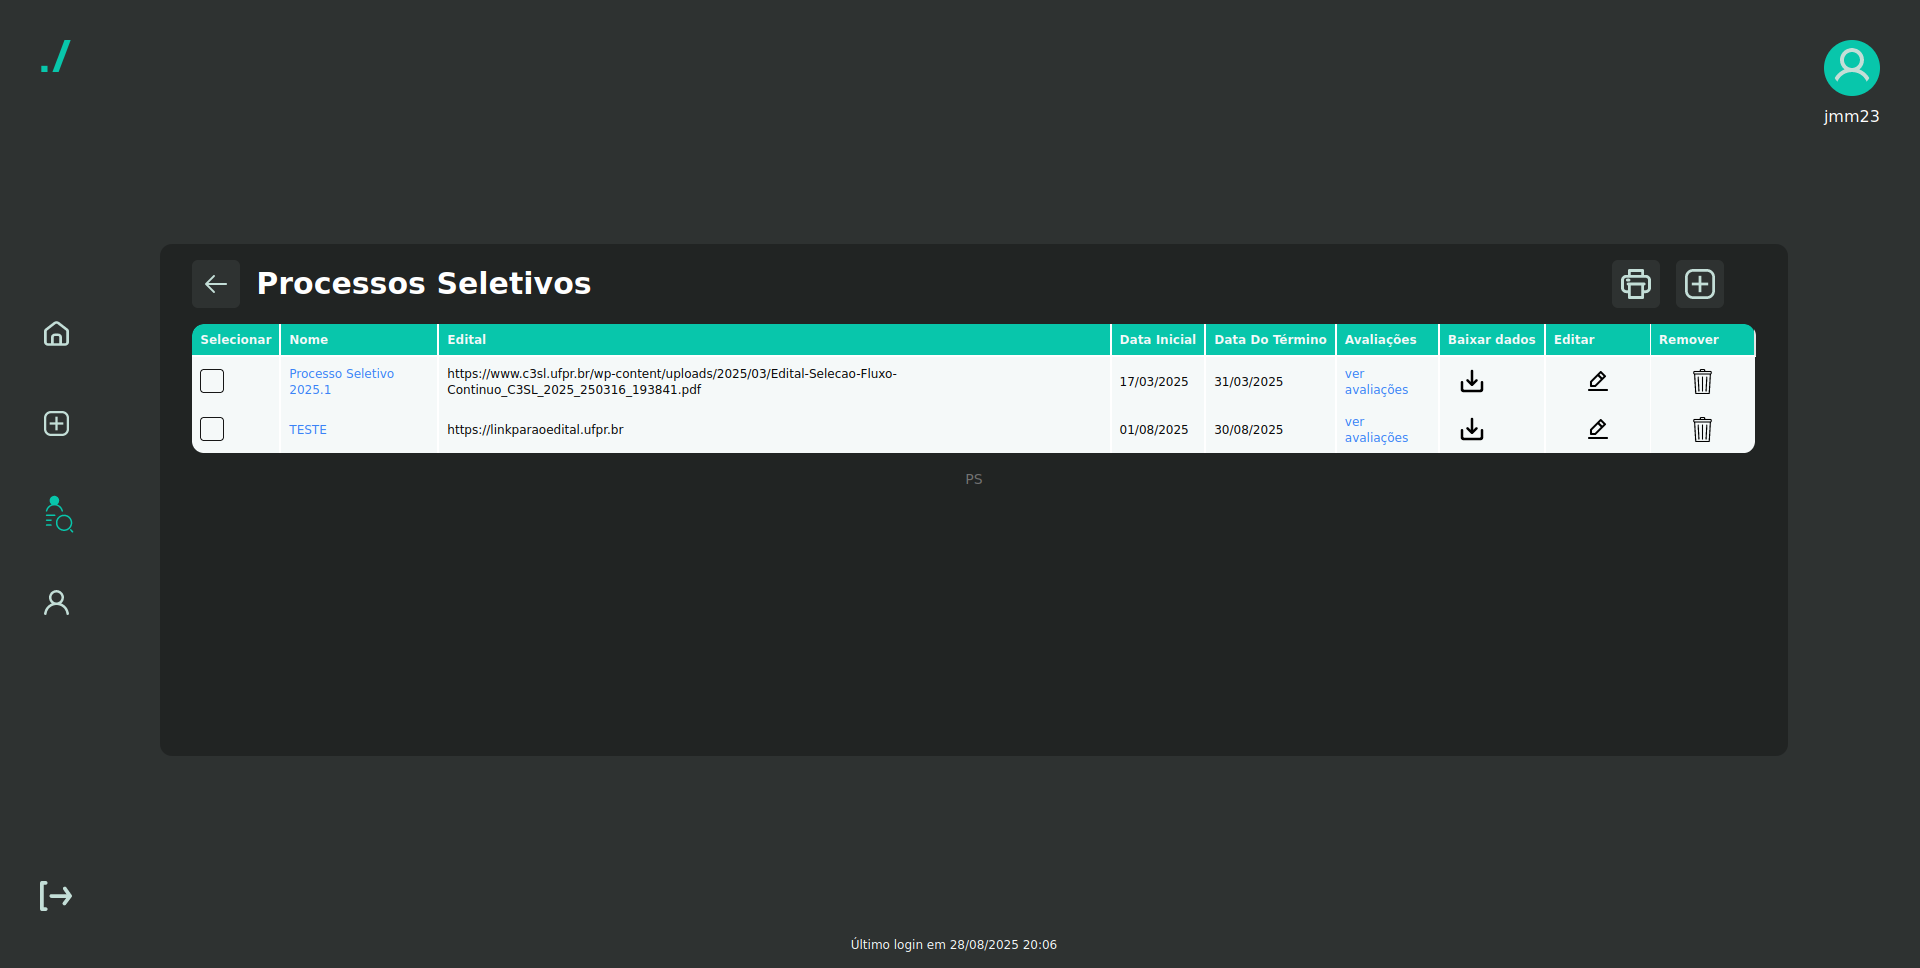Click the Processos Seletivos page title
Image resolution: width=1920 pixels, height=968 pixels.
(424, 284)
